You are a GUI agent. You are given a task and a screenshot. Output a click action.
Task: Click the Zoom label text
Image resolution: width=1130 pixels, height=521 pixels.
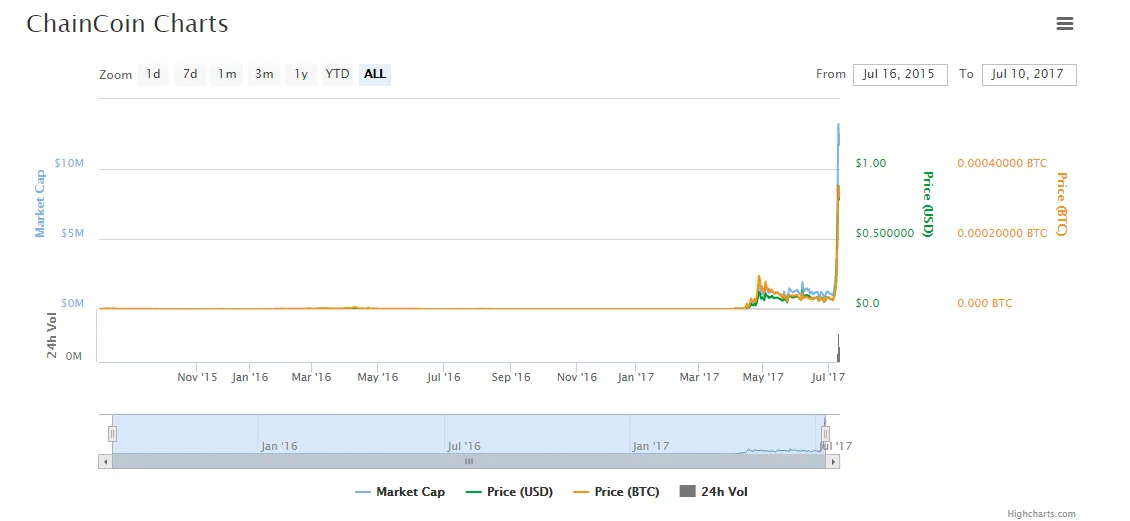(115, 75)
